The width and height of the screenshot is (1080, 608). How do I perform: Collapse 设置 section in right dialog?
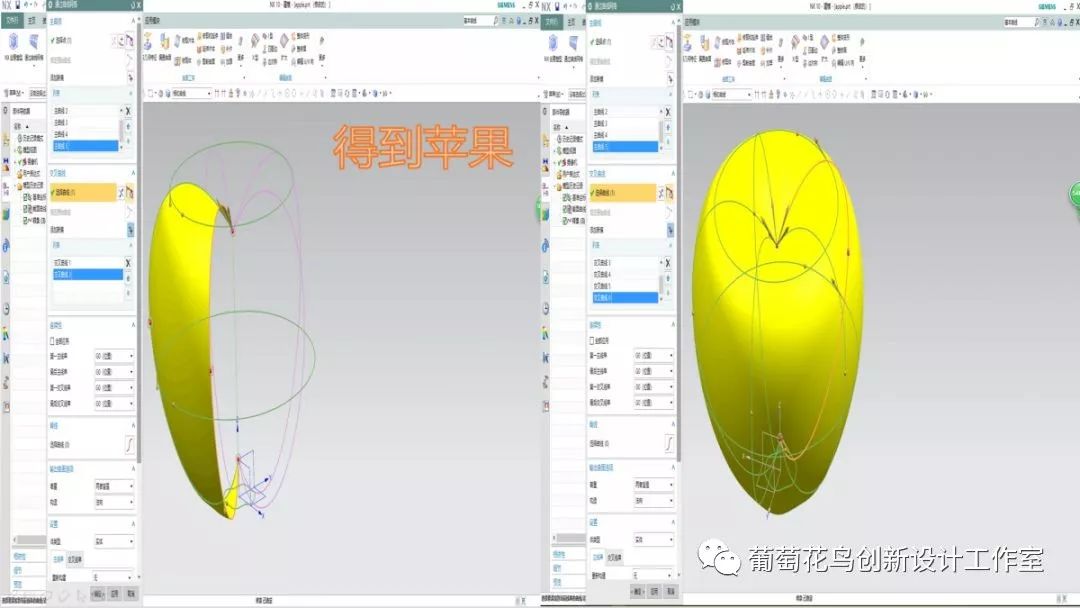[673, 522]
